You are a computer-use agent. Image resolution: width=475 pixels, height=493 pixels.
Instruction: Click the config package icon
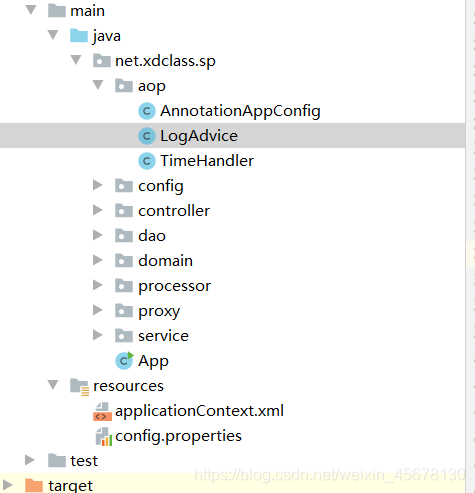(x=124, y=186)
